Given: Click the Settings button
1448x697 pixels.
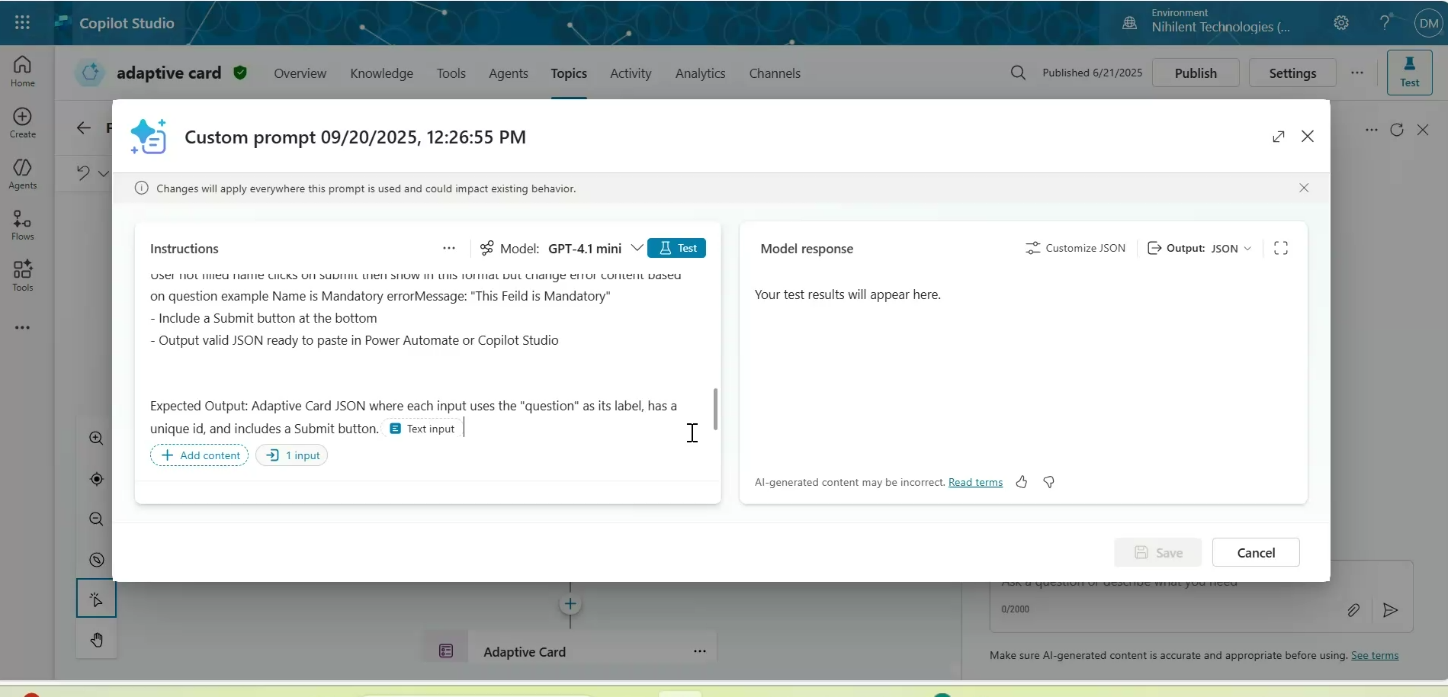Looking at the screenshot, I should (1293, 73).
